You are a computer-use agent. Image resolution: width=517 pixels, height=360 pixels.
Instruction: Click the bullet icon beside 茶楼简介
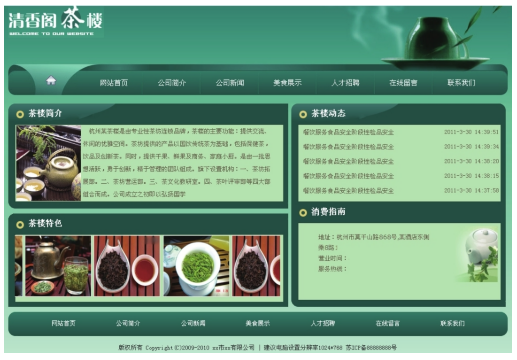[20, 114]
